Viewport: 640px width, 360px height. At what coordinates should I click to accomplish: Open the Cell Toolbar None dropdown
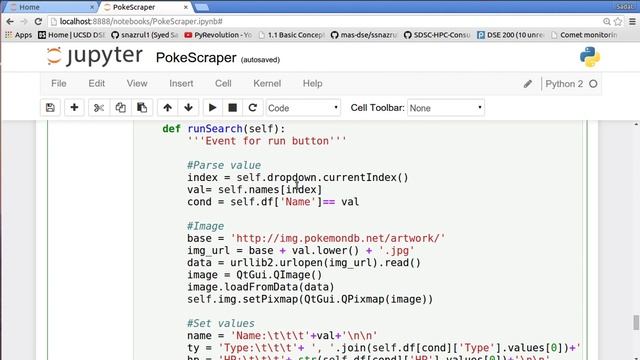[446, 108]
